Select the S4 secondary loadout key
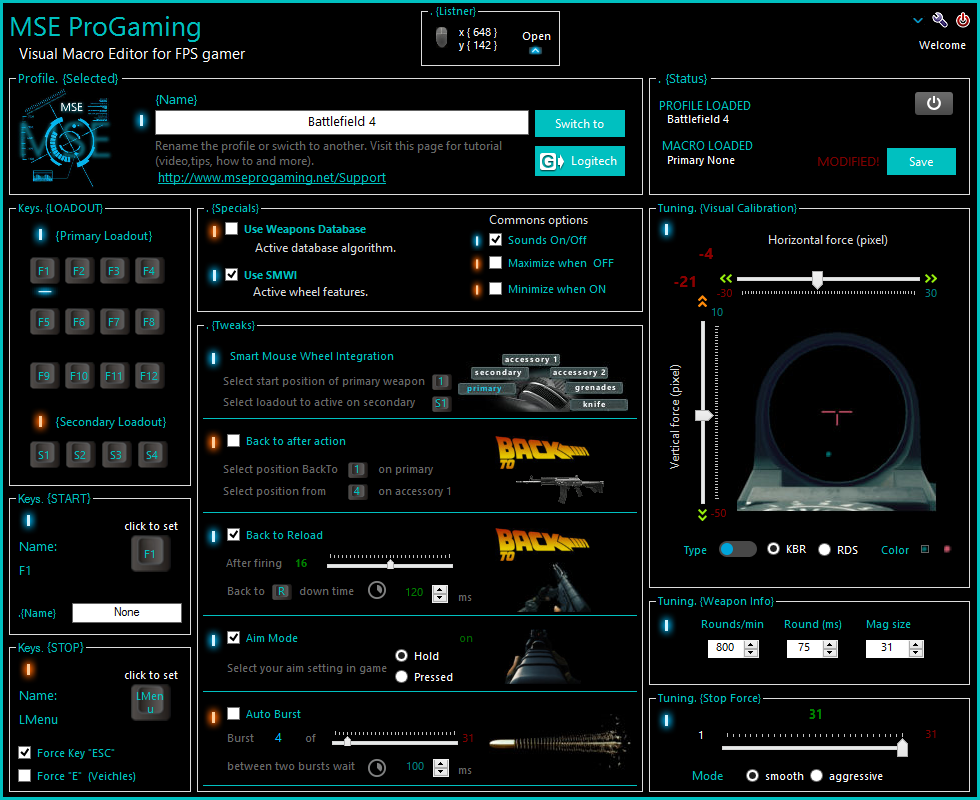The image size is (980, 800). [152, 454]
